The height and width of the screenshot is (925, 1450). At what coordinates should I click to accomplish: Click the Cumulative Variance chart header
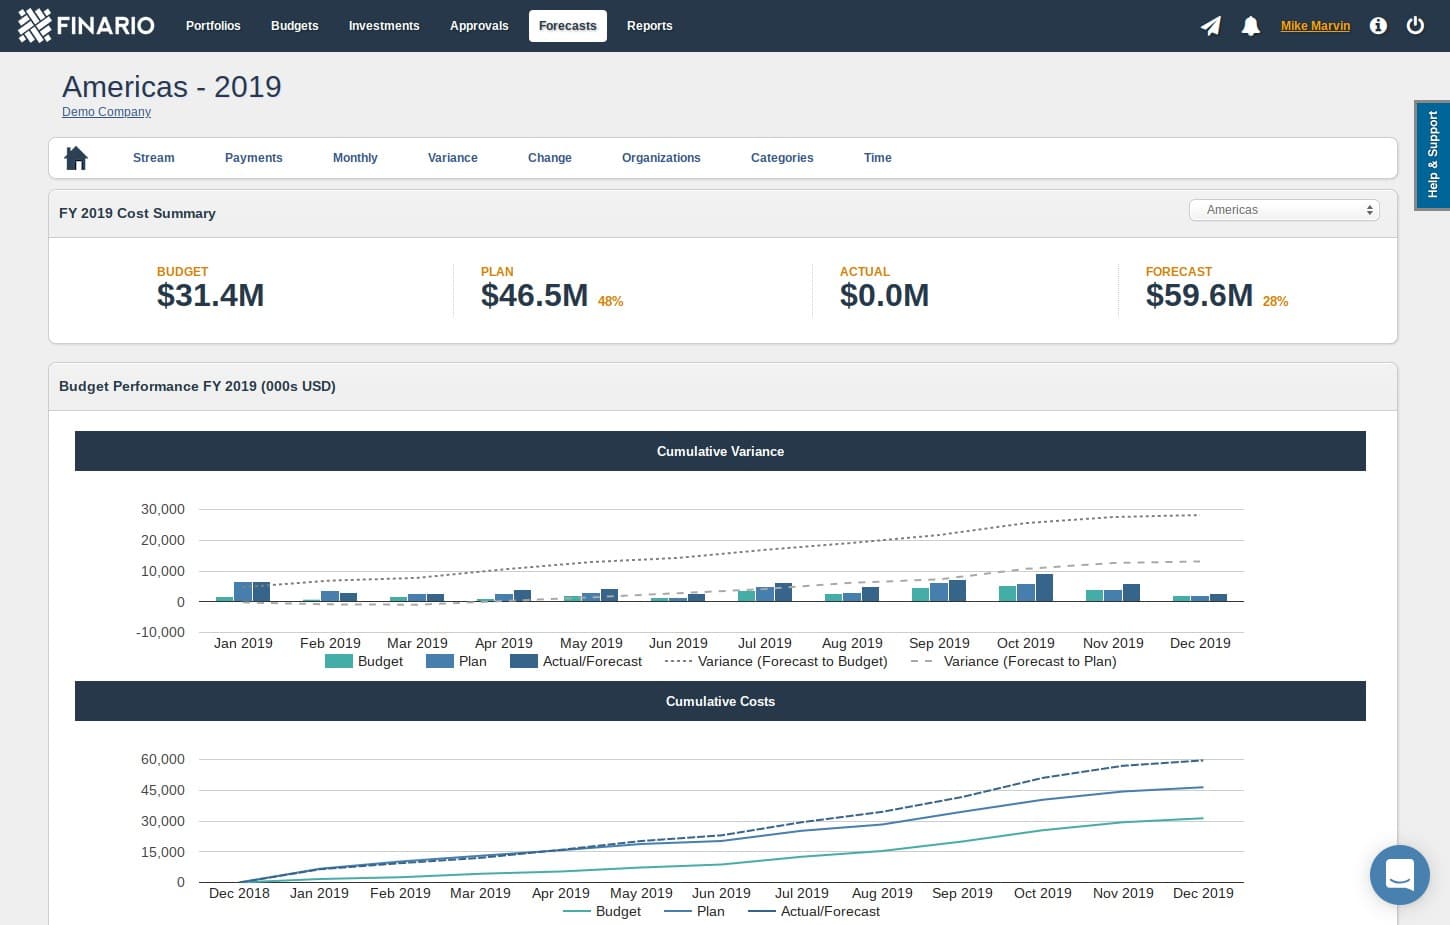pyautogui.click(x=720, y=451)
